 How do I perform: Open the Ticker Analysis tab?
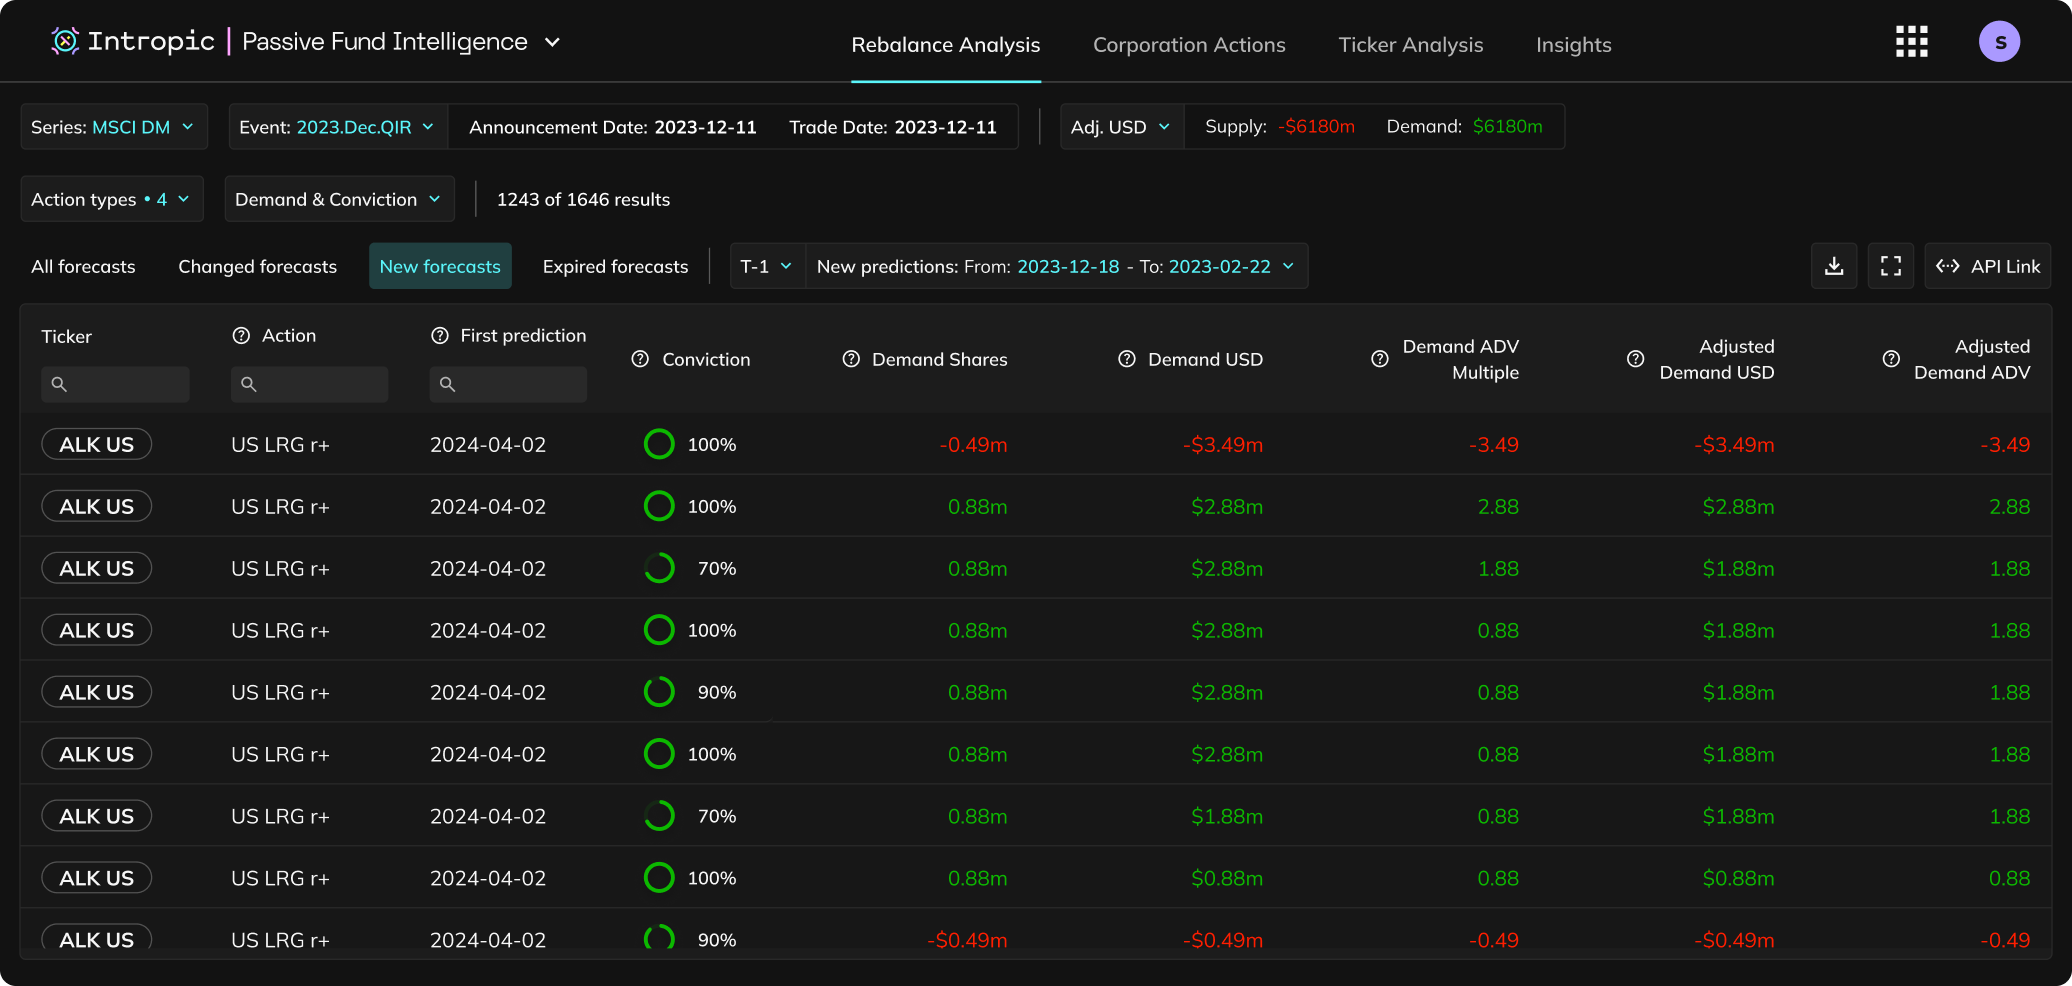(x=1410, y=45)
